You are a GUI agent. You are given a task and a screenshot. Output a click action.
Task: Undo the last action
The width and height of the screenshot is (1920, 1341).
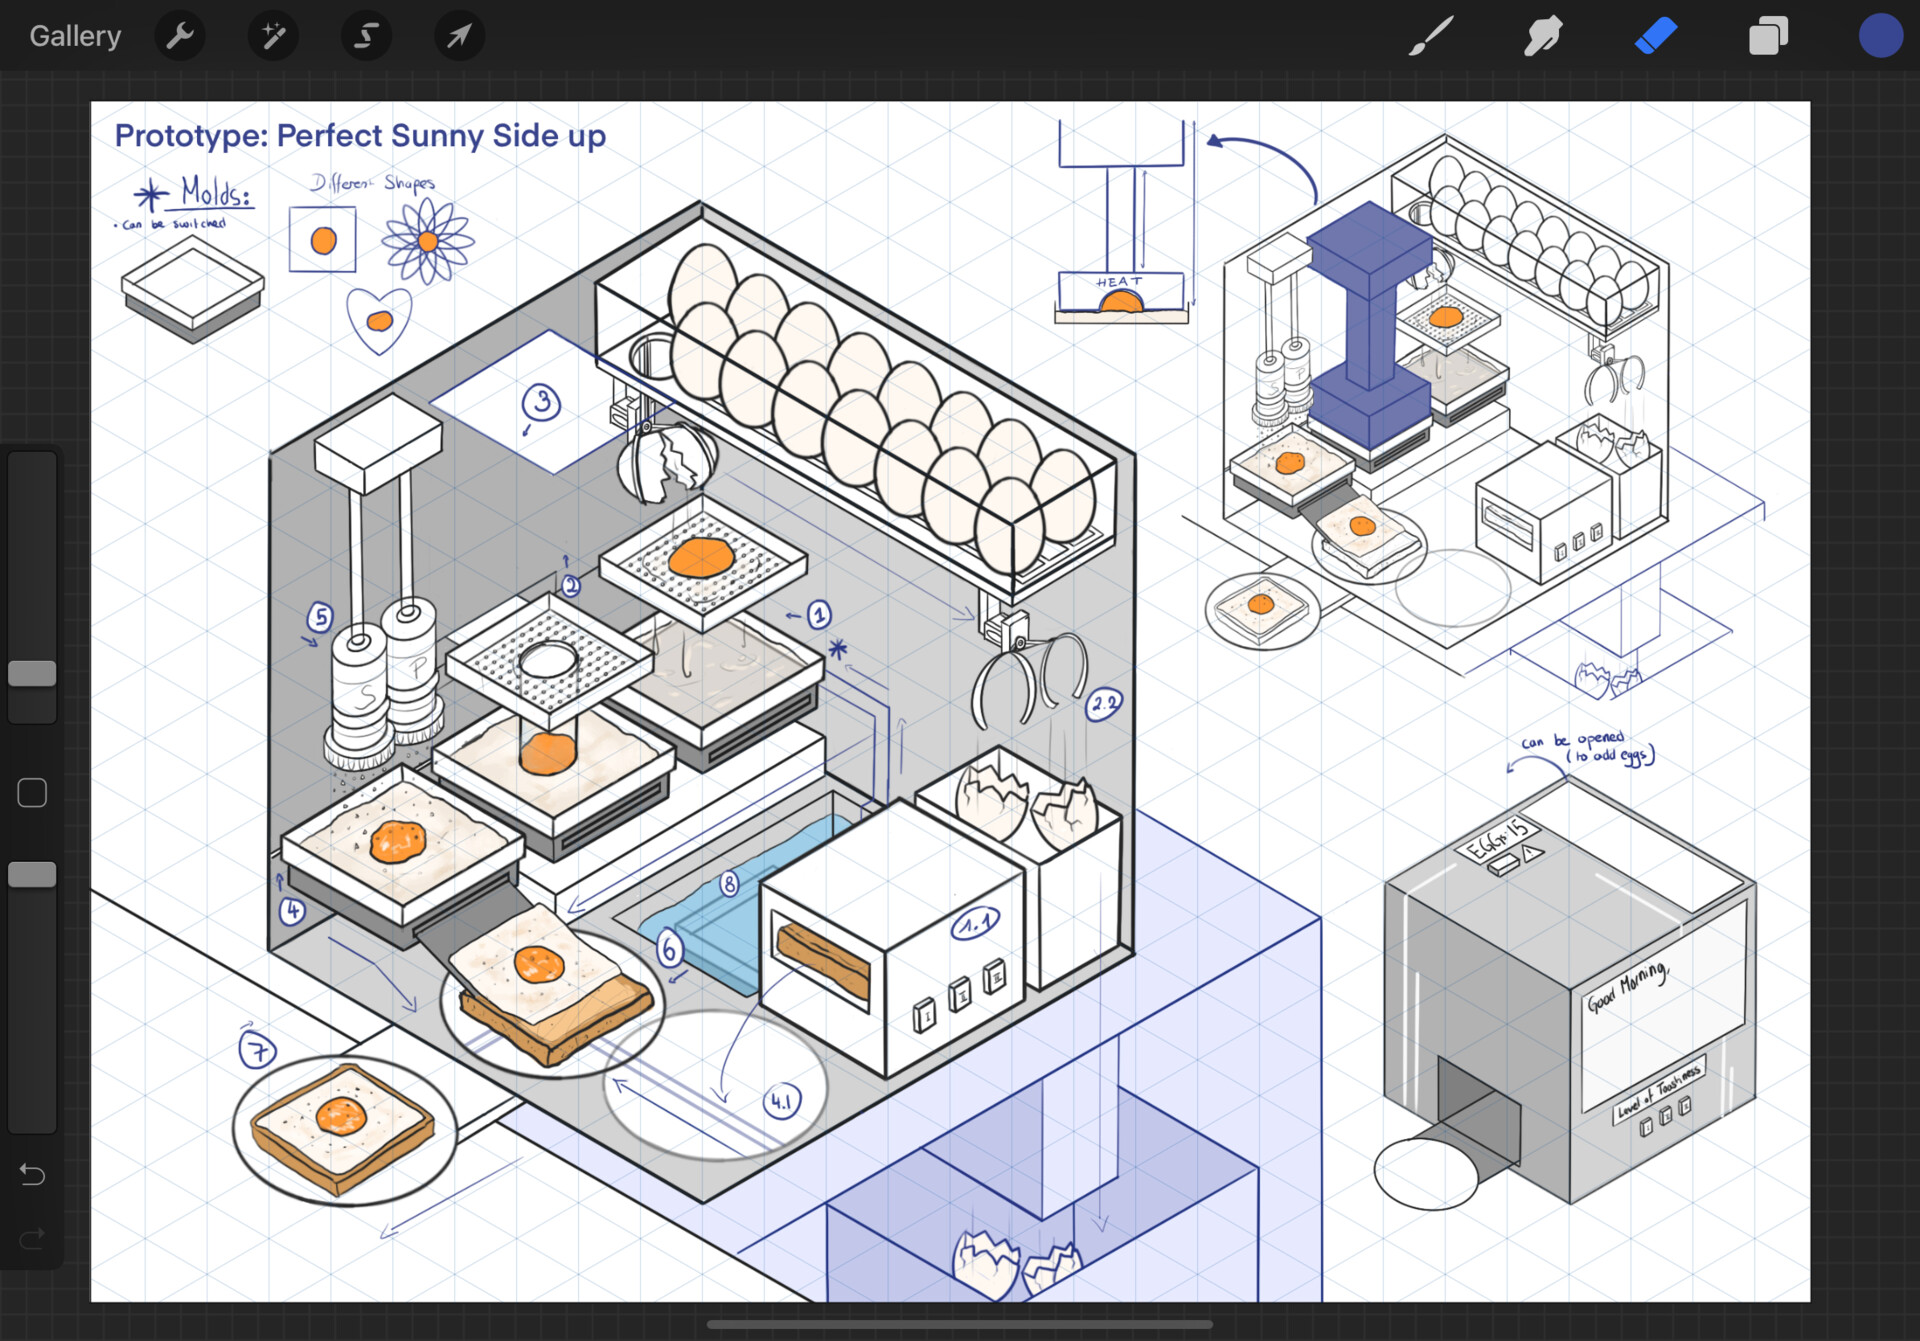(32, 1174)
